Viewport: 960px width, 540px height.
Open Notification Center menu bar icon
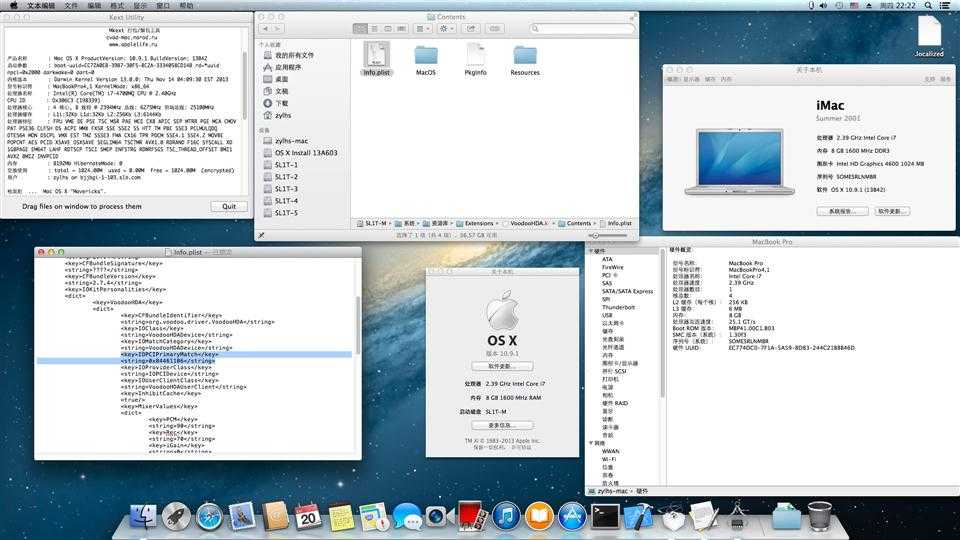[x=945, y=6]
